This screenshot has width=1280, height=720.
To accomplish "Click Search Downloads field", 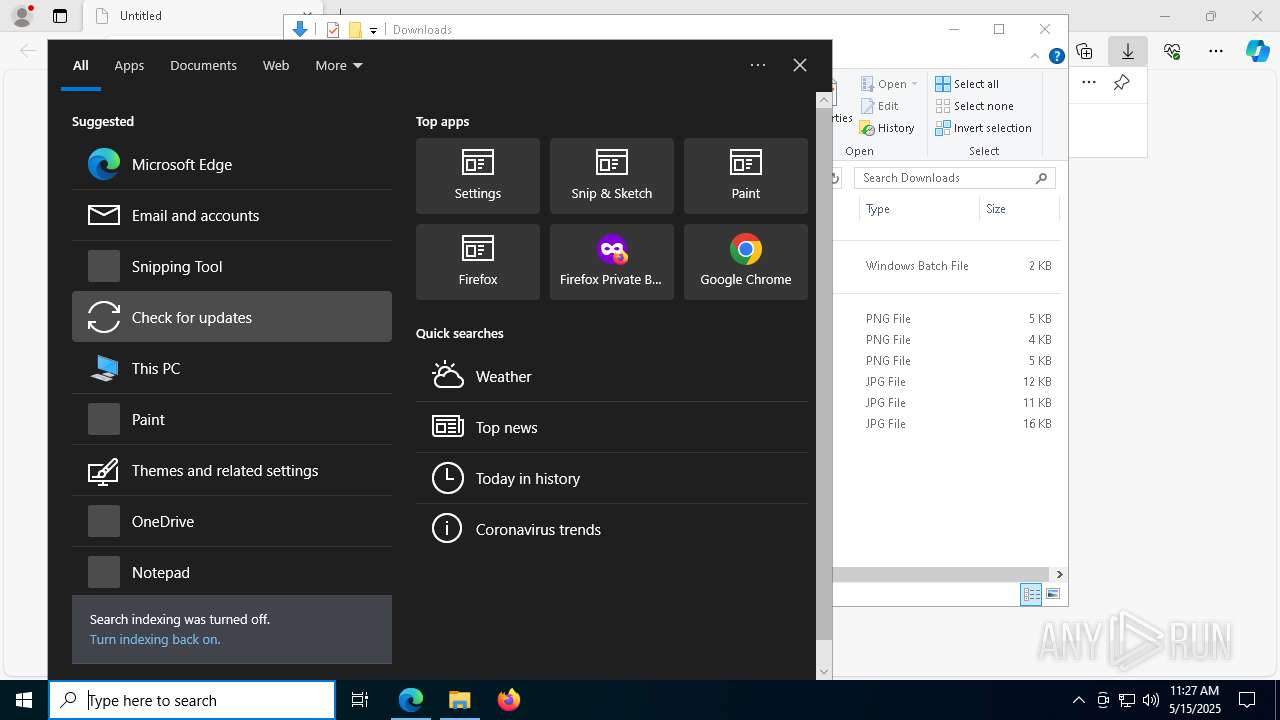I will coord(955,178).
